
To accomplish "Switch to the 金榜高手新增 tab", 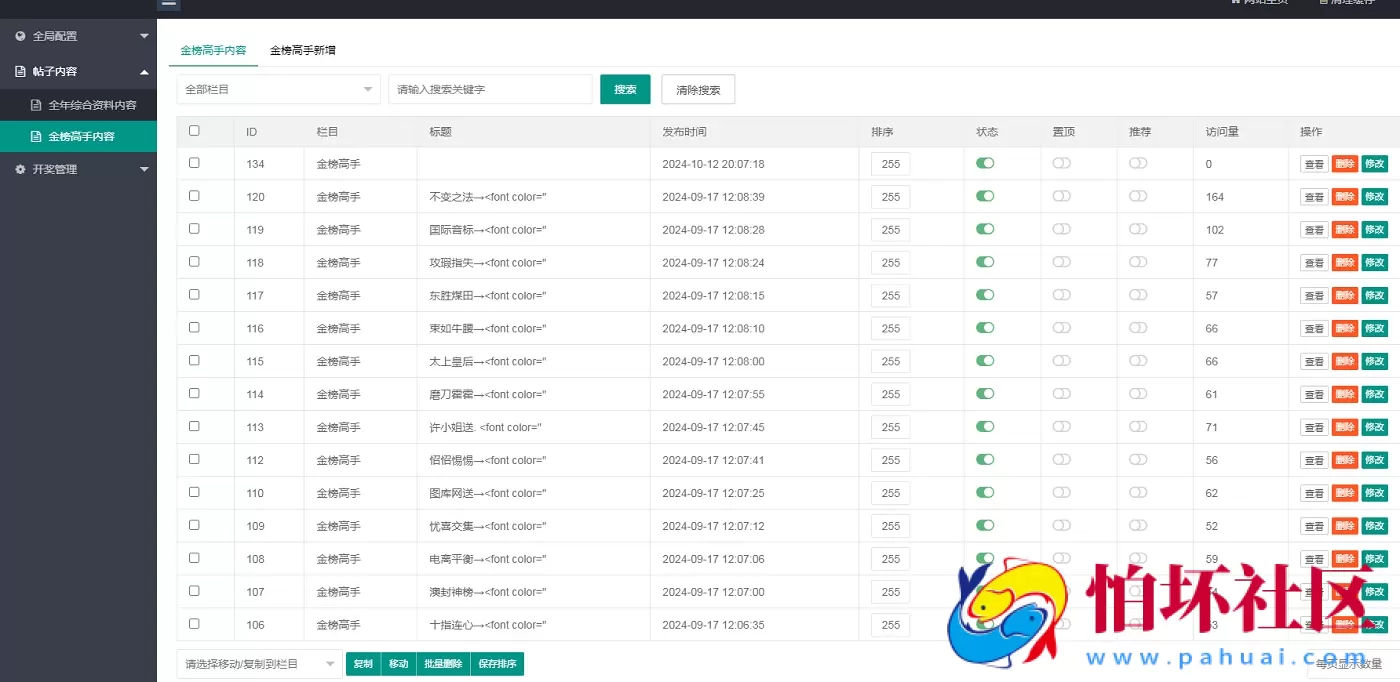I will coord(303,50).
